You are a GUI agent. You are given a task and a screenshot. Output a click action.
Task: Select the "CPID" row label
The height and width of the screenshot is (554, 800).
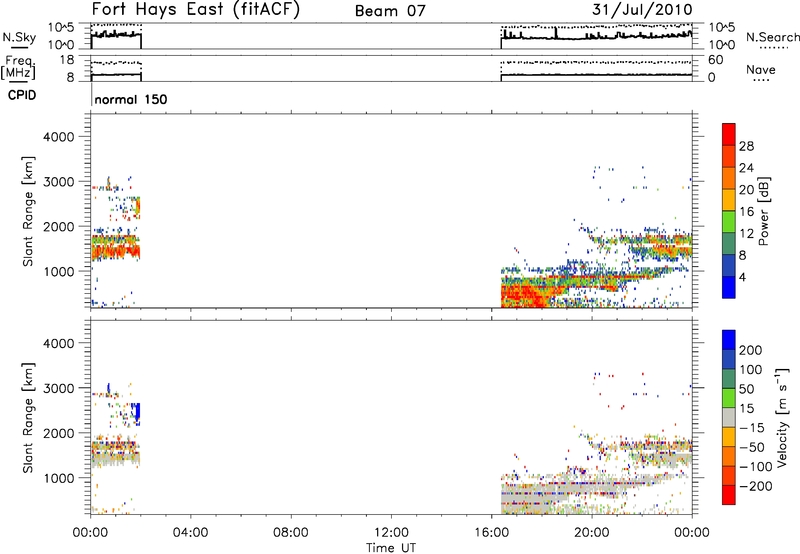coord(22,95)
